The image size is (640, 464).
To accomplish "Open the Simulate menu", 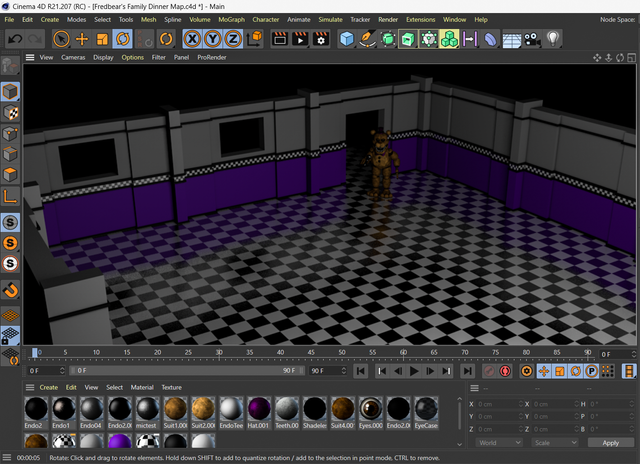I will [329, 19].
